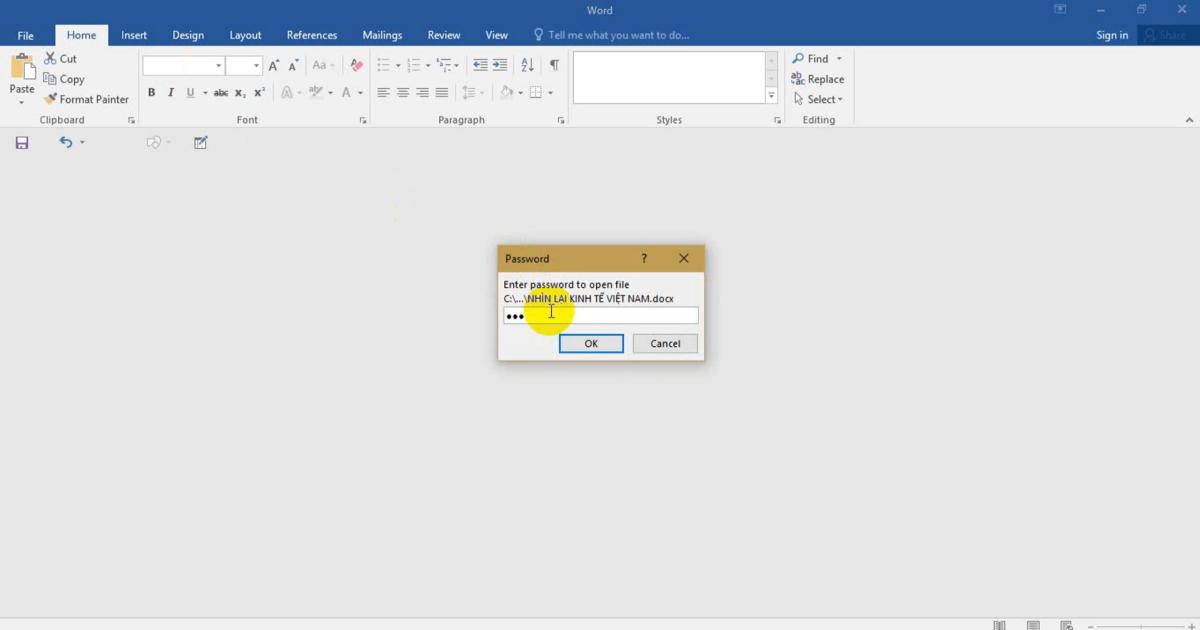Click the Clear All Formatting icon
This screenshot has width=1200, height=630.
click(357, 65)
